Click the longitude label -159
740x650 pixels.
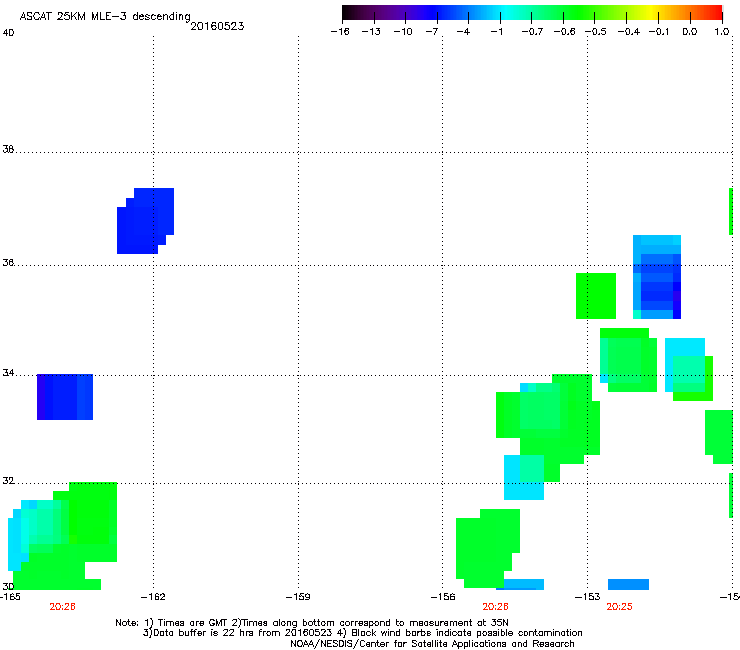298,597
